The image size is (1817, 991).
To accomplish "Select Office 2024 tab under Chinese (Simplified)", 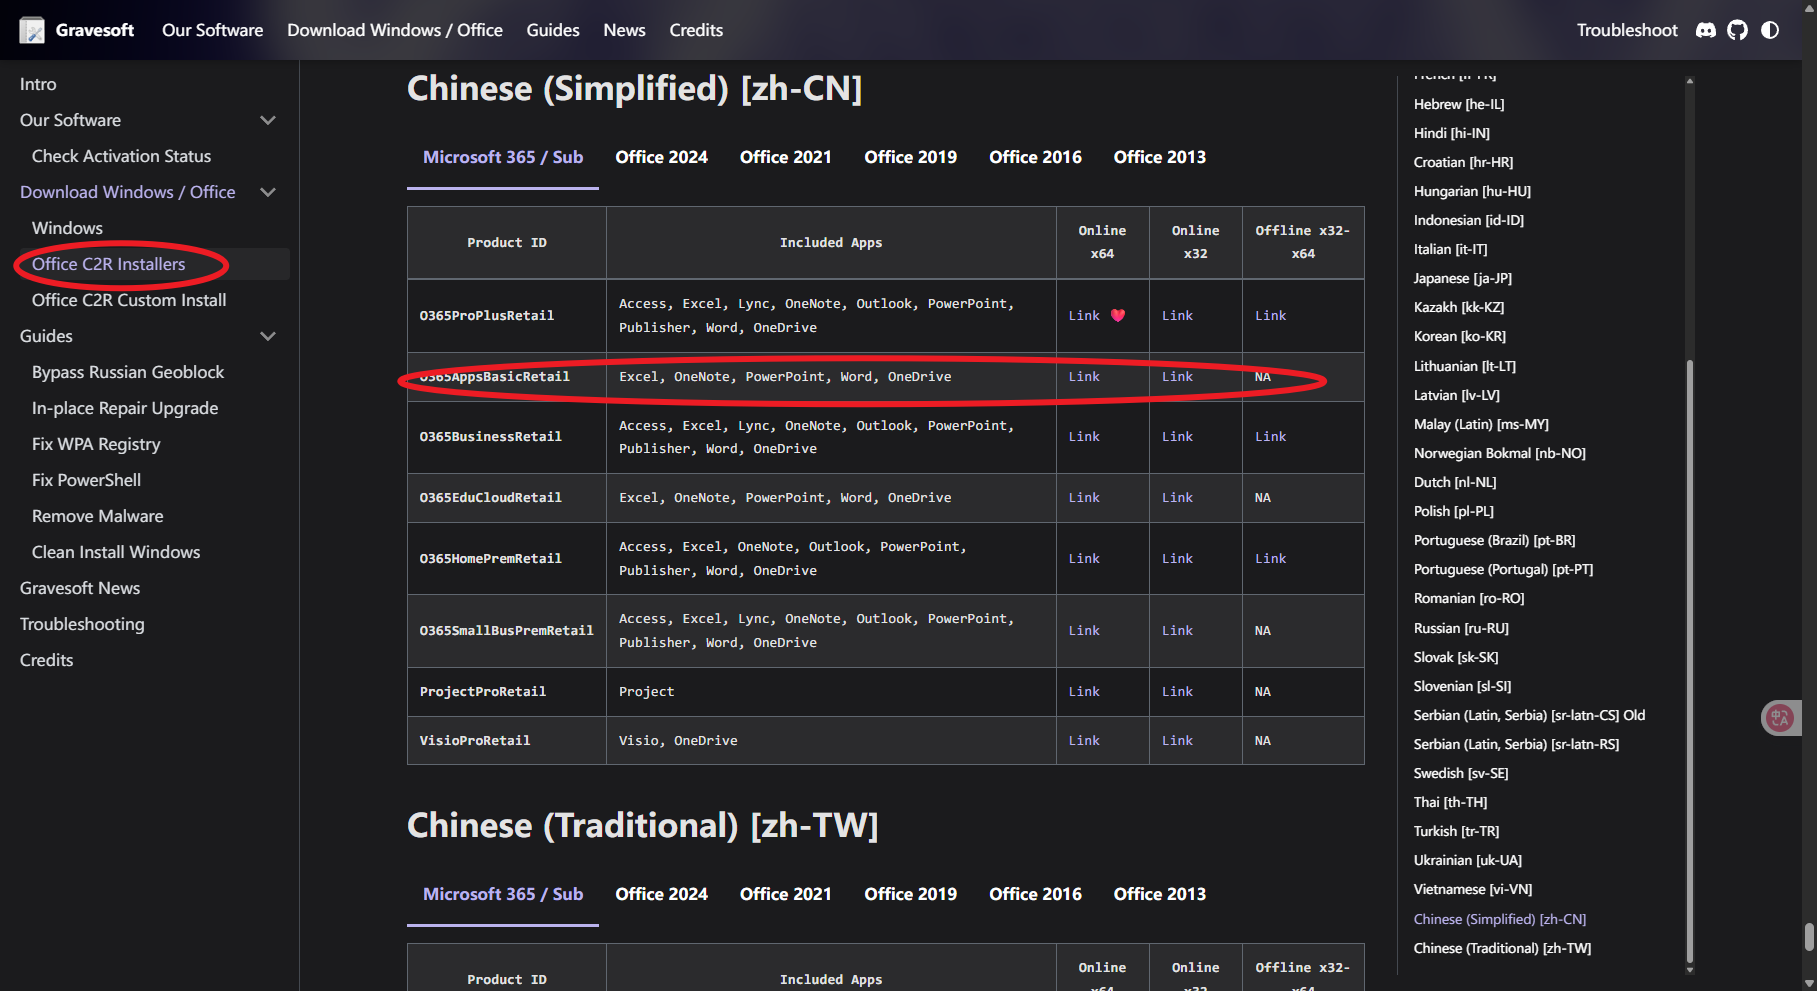I will [x=661, y=157].
